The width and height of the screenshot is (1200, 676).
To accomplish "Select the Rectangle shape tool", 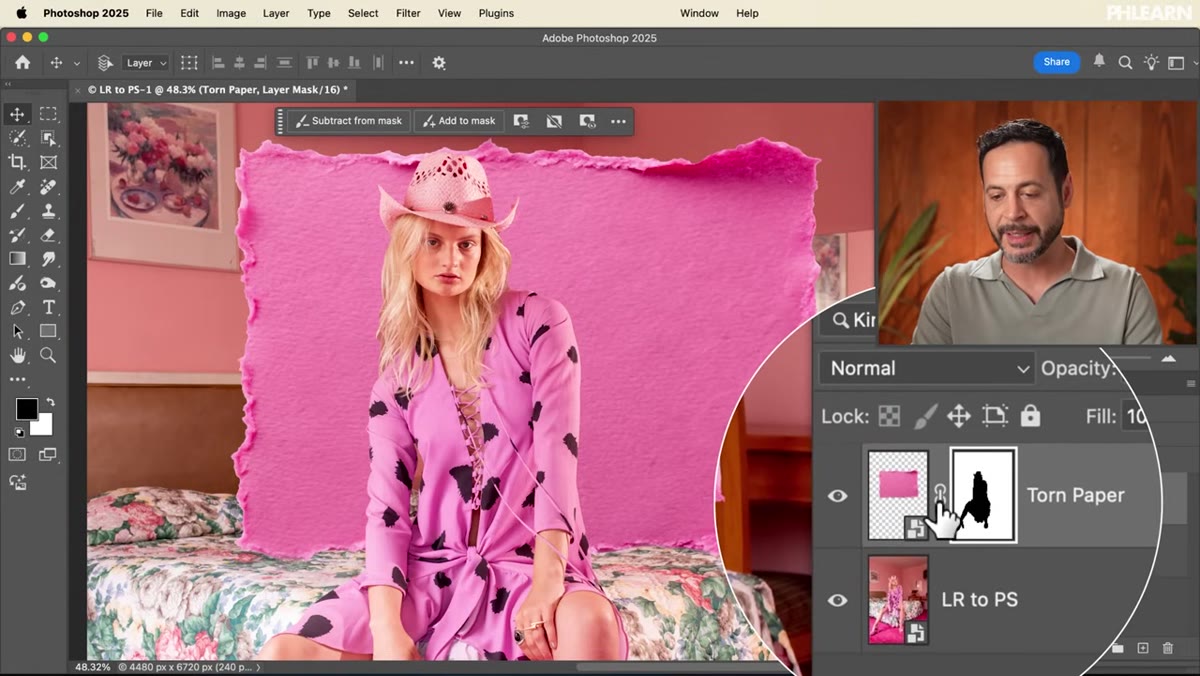I will [x=48, y=331].
